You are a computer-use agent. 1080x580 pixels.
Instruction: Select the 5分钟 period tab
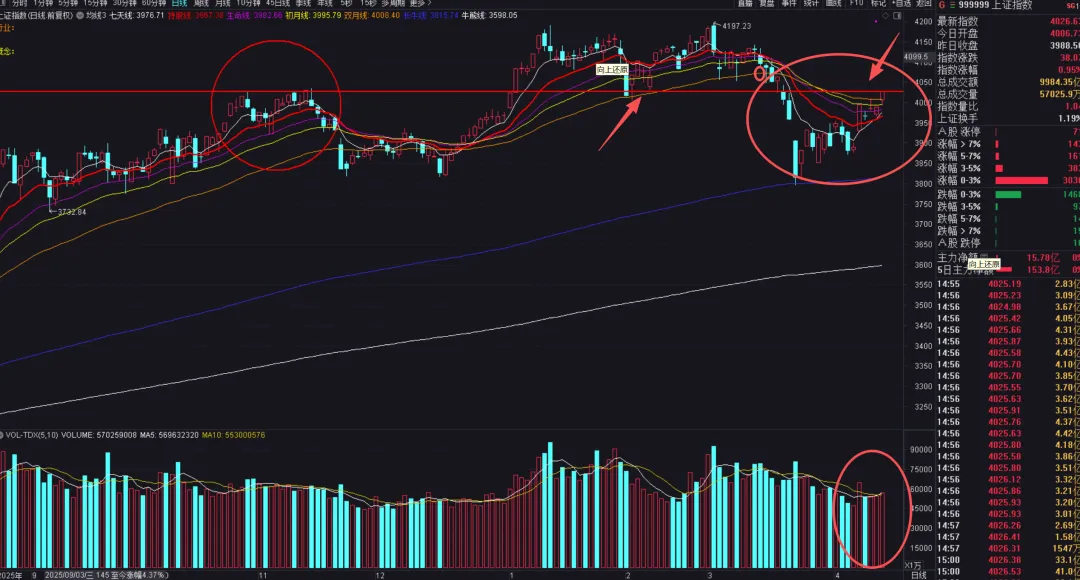[x=68, y=3]
